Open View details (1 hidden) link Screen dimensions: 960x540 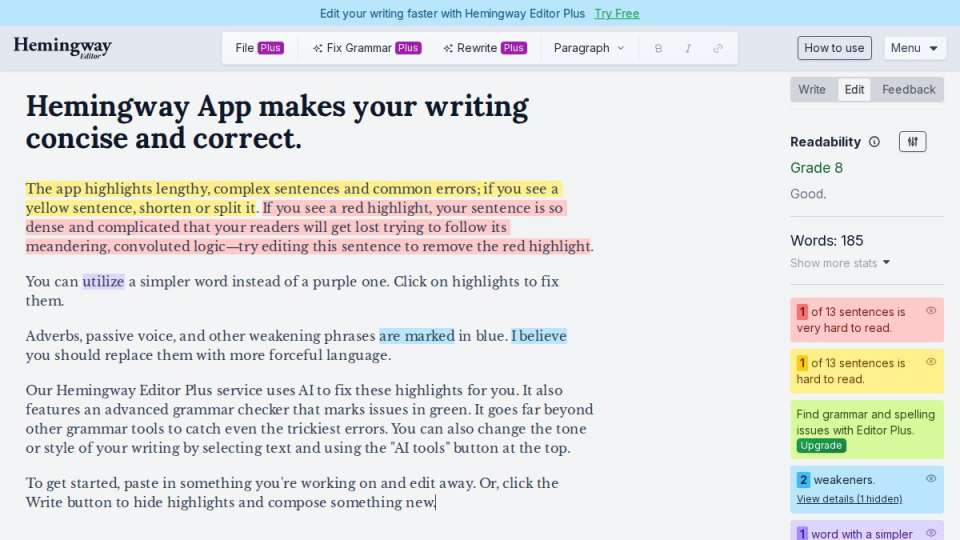tap(849, 499)
